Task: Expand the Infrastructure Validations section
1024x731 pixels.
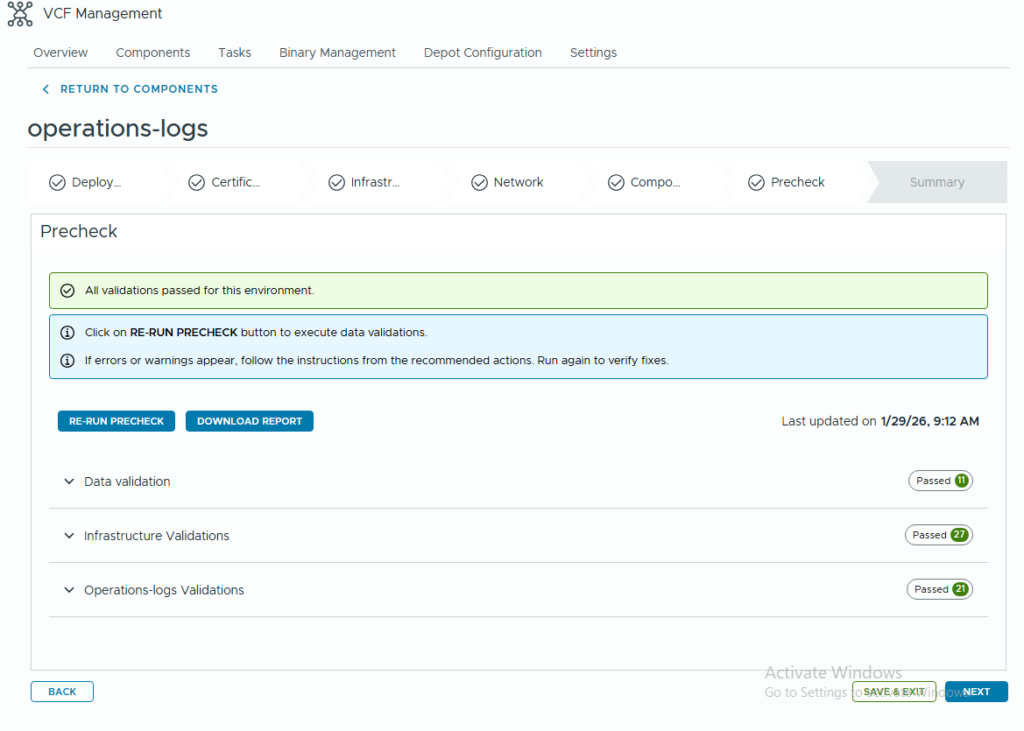Action: point(69,536)
